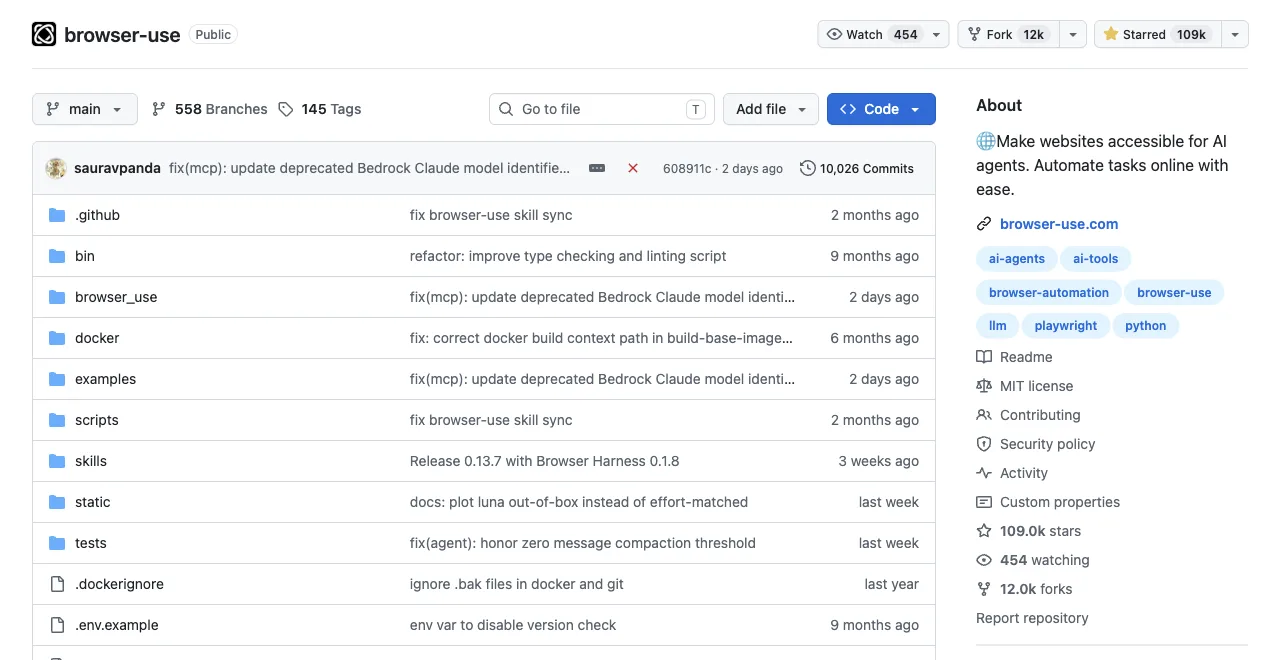Open the failed checks red X icon
This screenshot has width=1280, height=660.
[x=633, y=168]
